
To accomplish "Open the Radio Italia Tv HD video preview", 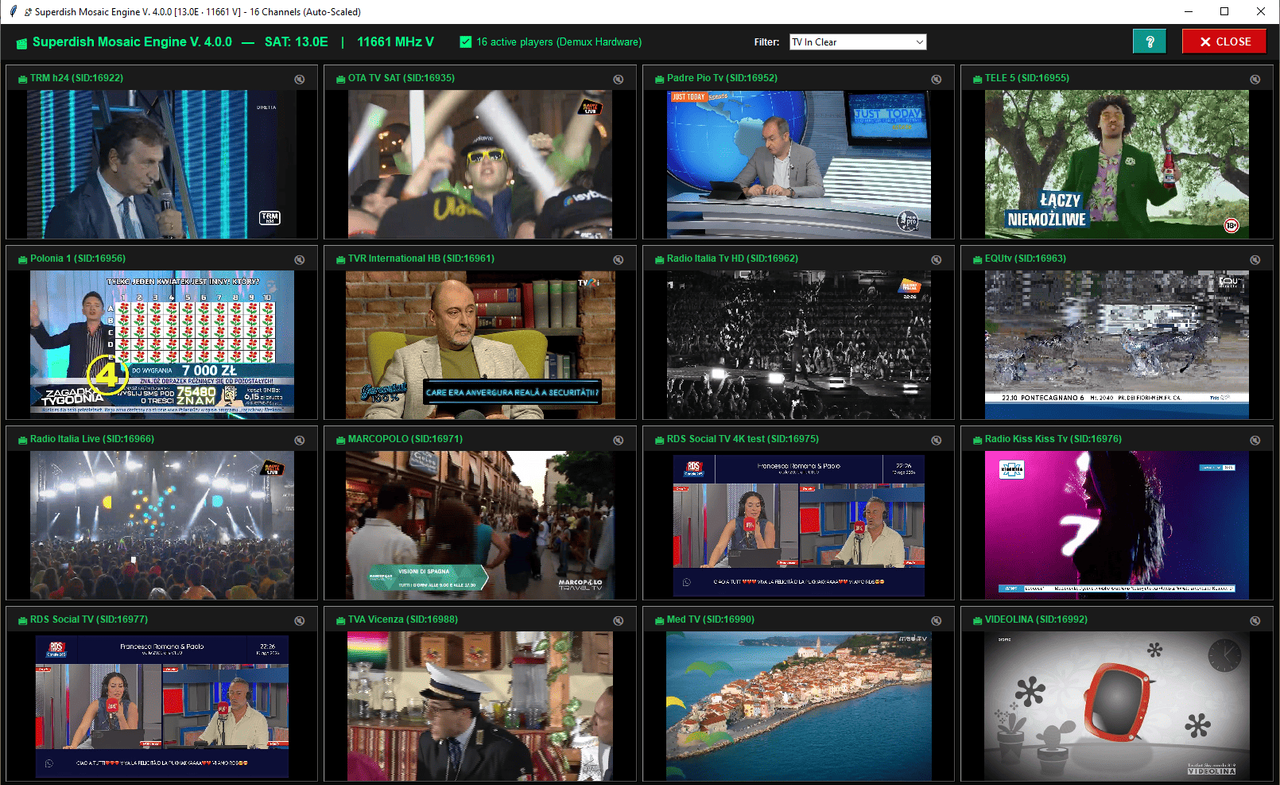I will coord(799,344).
